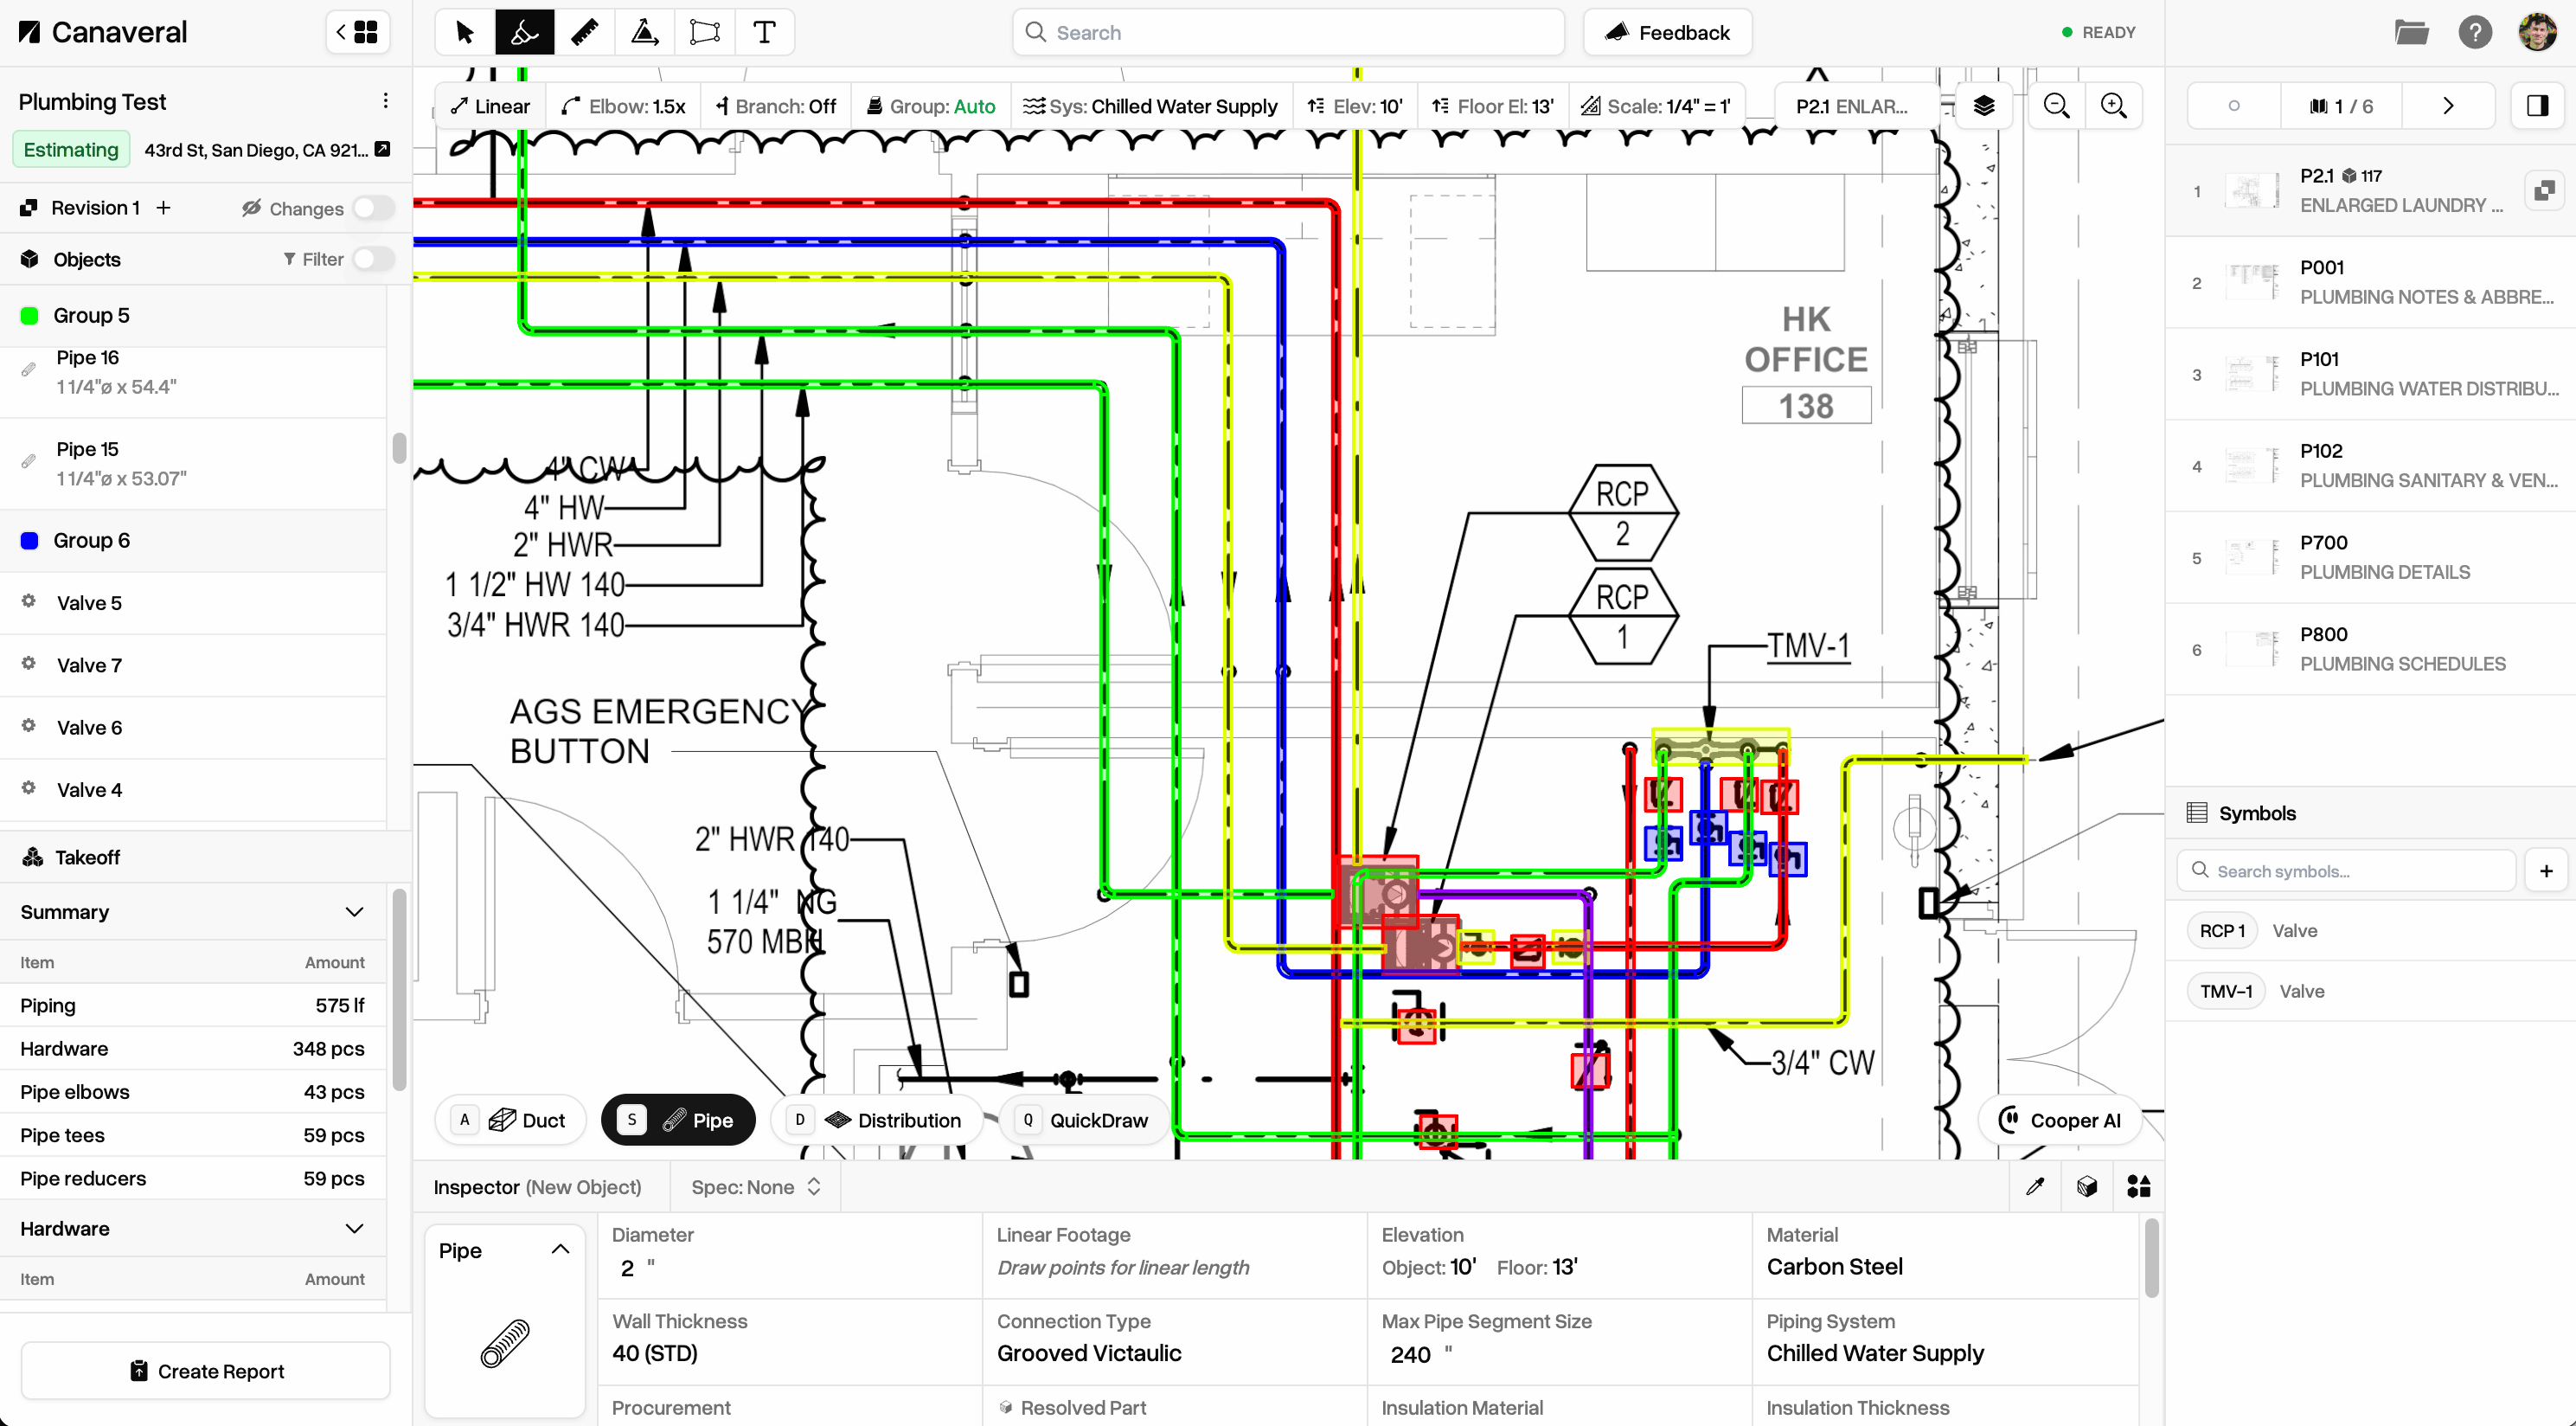Toggle Group: Auto setting

931,106
